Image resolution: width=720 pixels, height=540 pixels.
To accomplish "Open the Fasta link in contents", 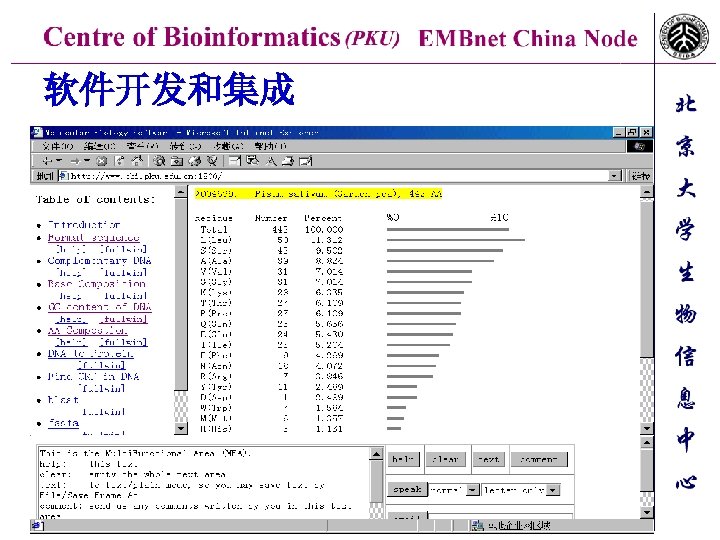I will pyautogui.click(x=63, y=422).
